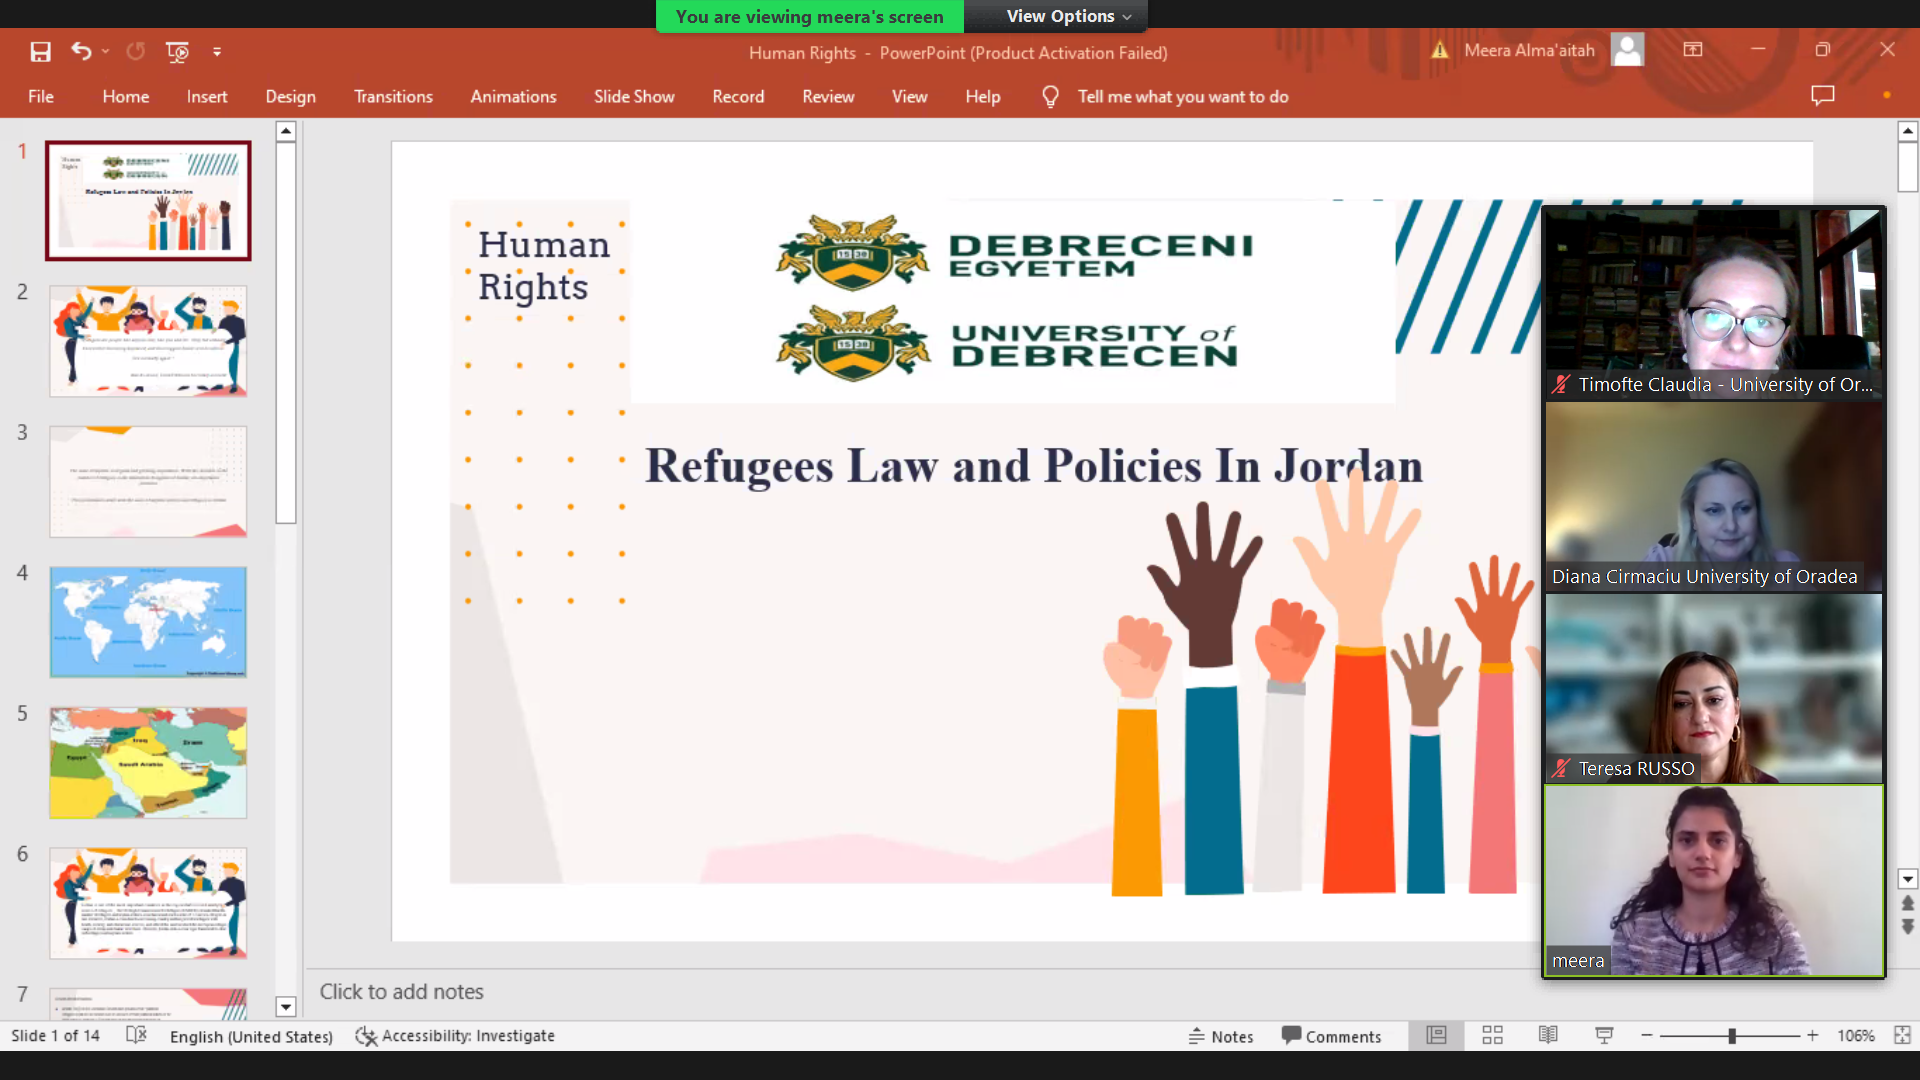Click the English (United States) language button
The image size is (1920, 1080).
tap(251, 1036)
